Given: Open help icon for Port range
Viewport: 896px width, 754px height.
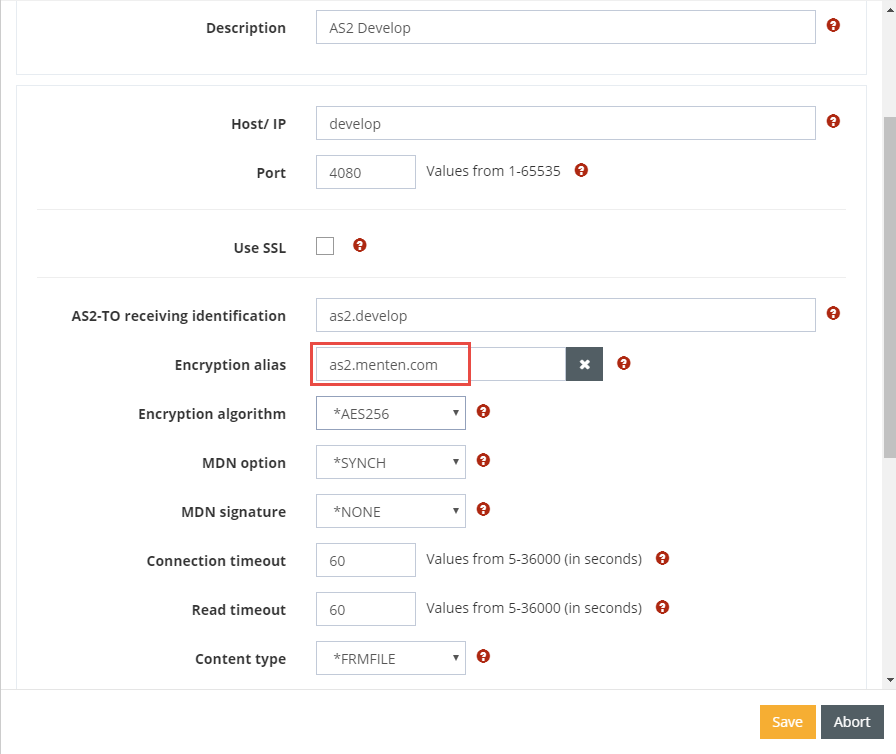Looking at the screenshot, I should (x=581, y=170).
